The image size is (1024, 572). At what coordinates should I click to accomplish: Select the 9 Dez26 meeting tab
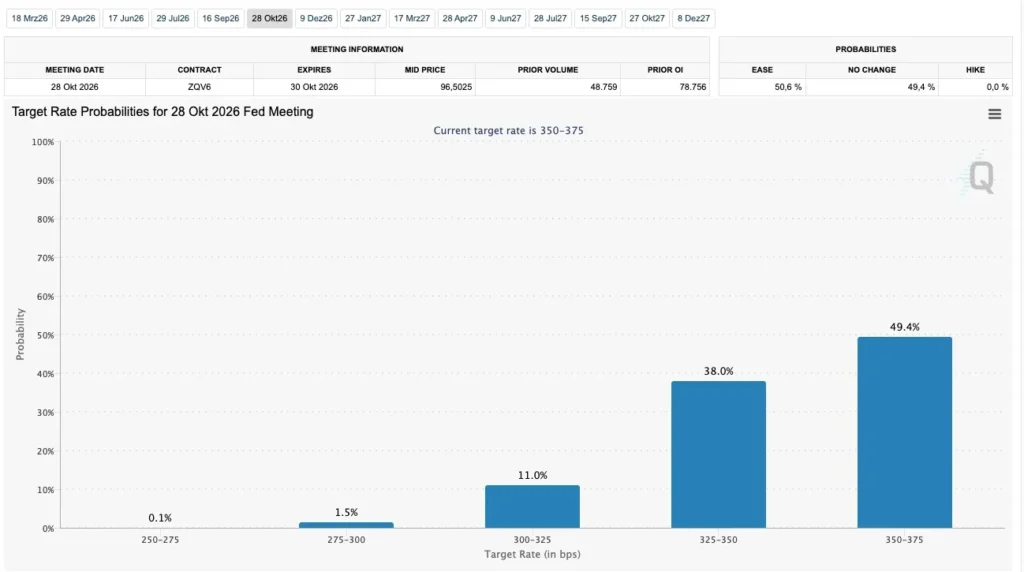pos(316,18)
